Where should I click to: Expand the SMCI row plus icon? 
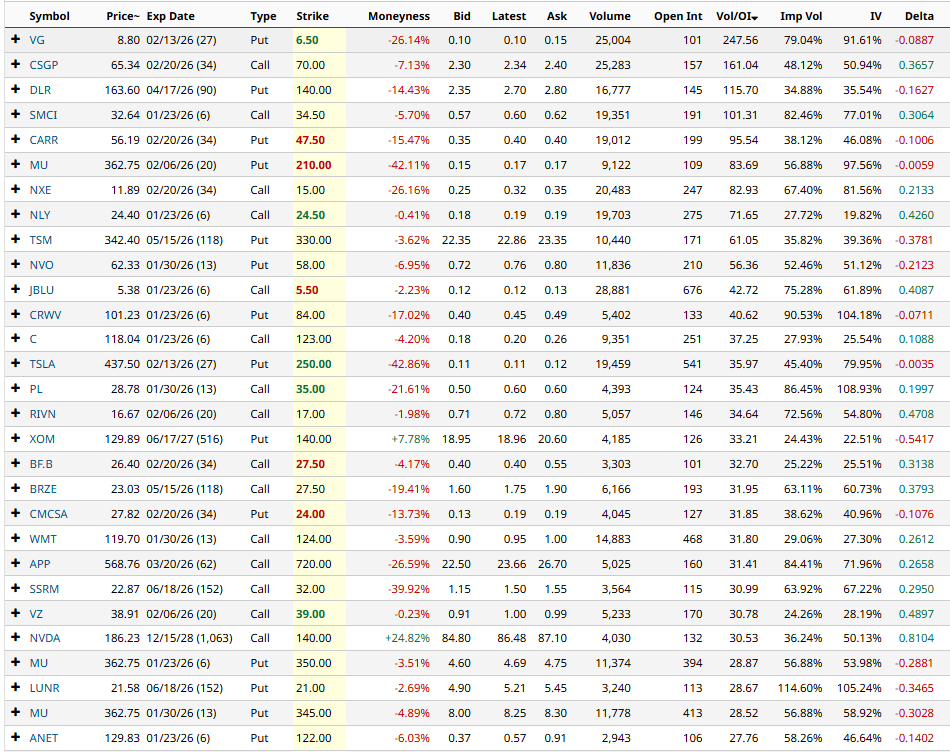pos(16,114)
